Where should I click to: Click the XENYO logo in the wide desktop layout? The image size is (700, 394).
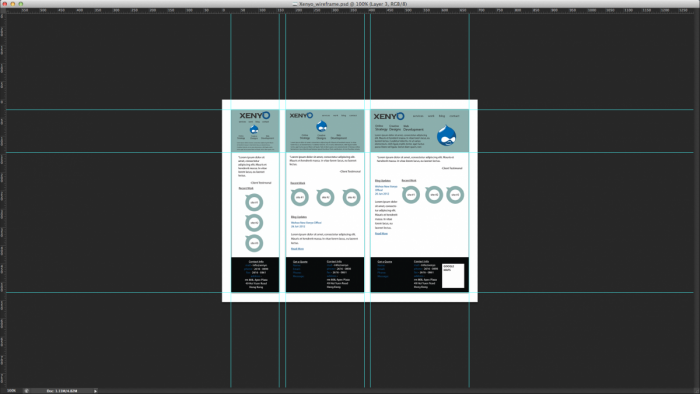(389, 116)
